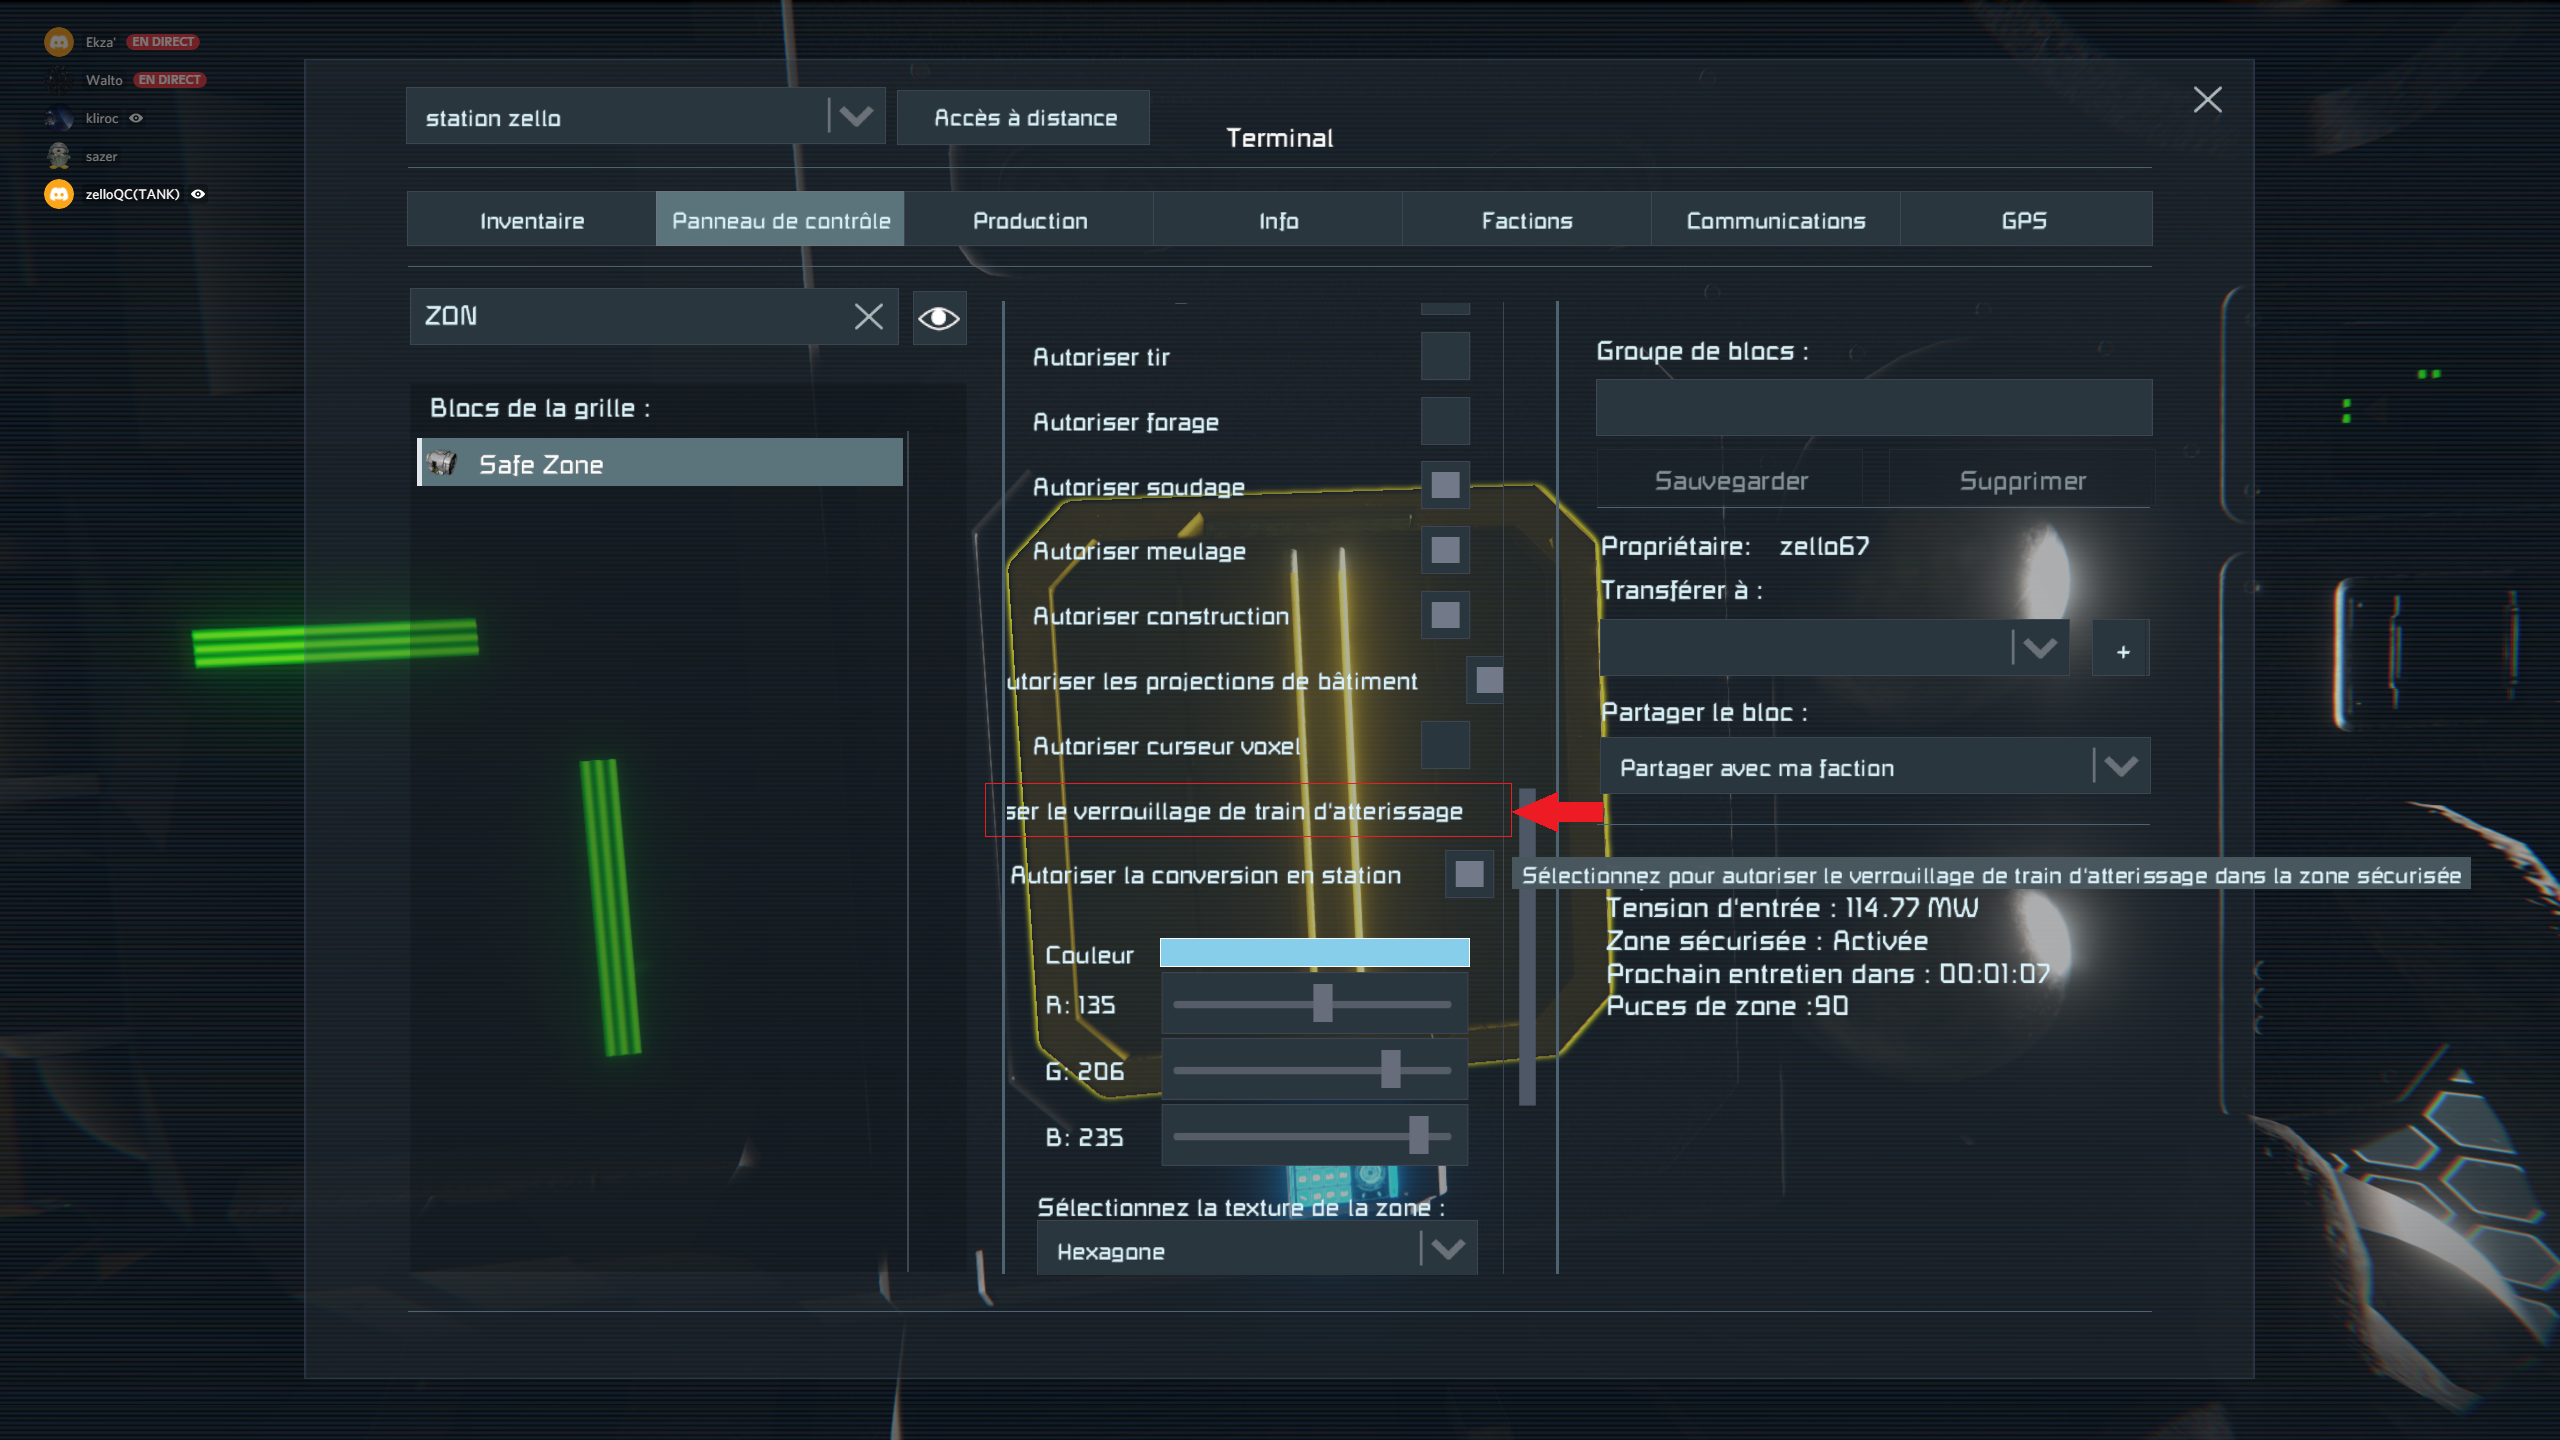Click Tension d'entrée : 114.77 MW text

pos(1792,907)
